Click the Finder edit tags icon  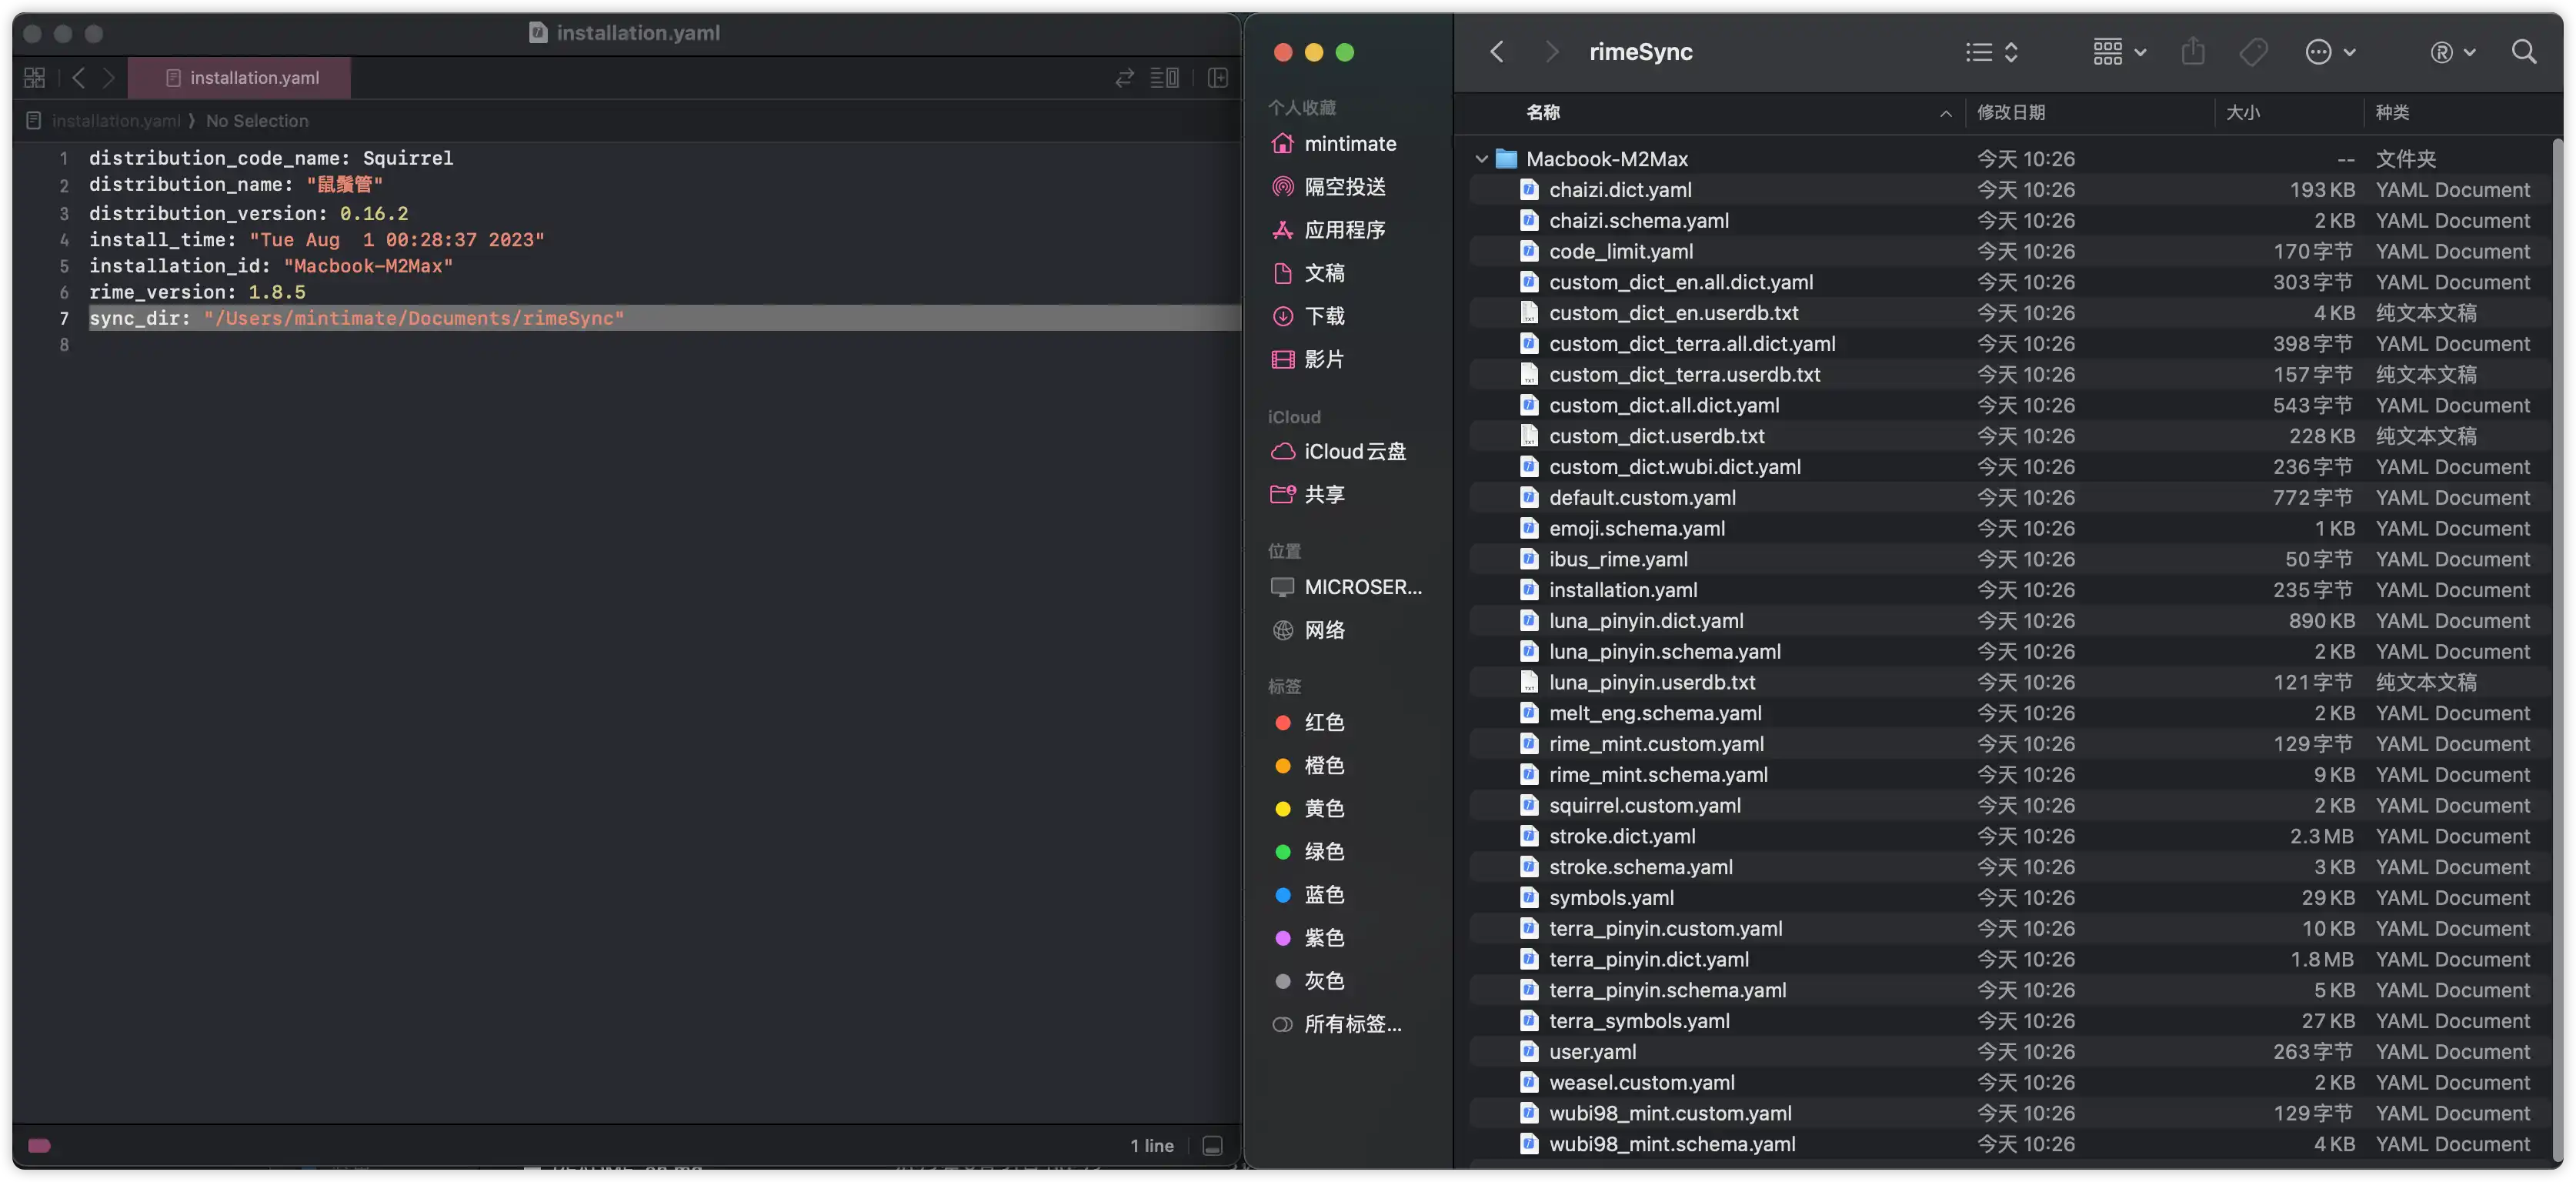tap(2253, 52)
